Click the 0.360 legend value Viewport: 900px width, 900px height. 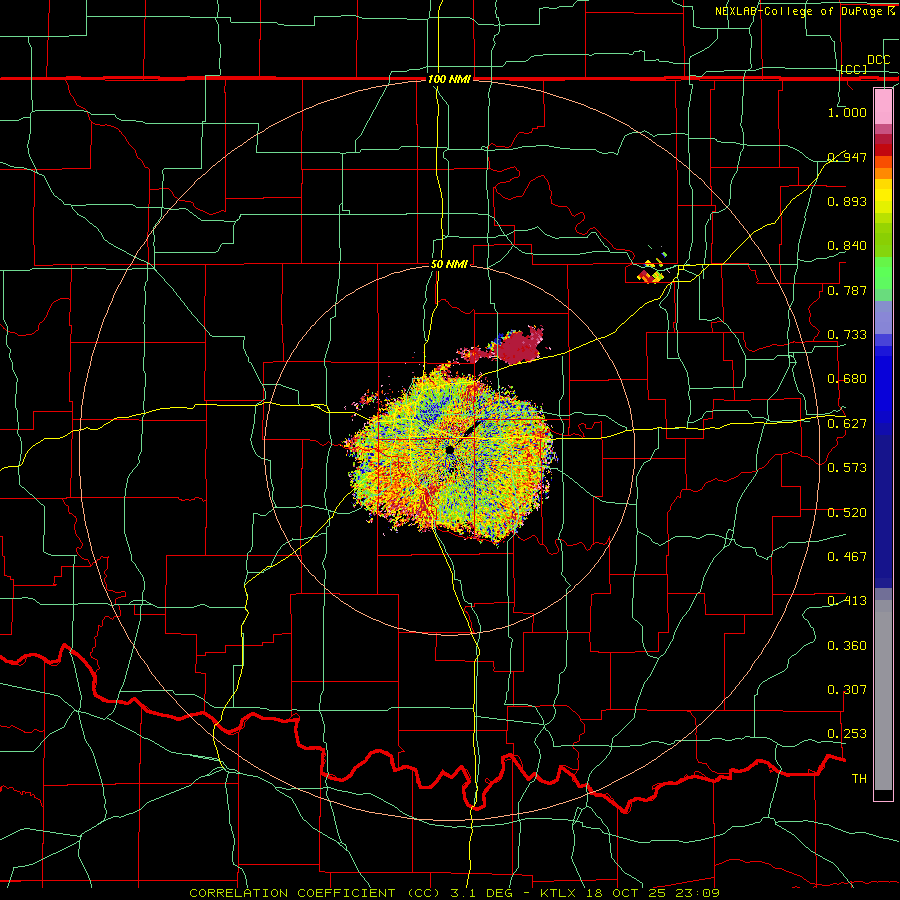click(847, 646)
